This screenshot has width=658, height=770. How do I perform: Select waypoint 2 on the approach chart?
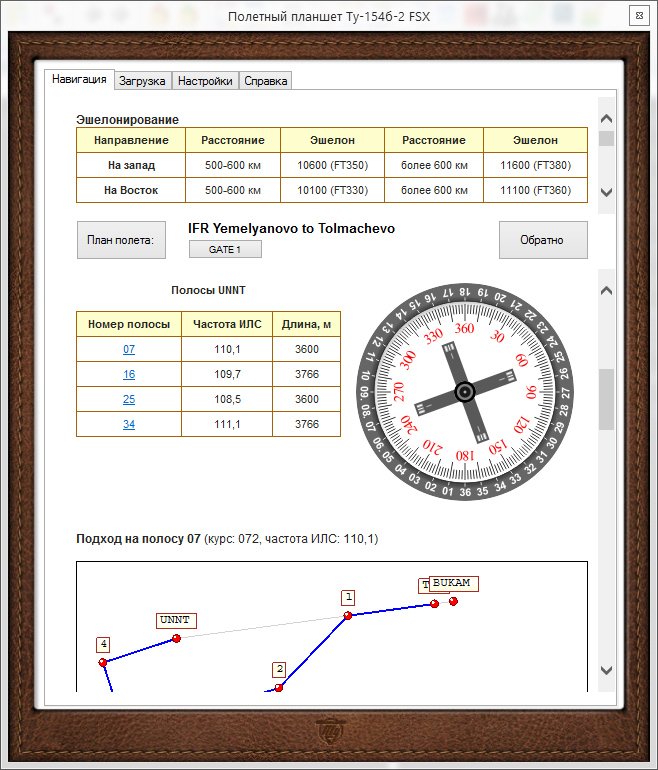coord(279,687)
